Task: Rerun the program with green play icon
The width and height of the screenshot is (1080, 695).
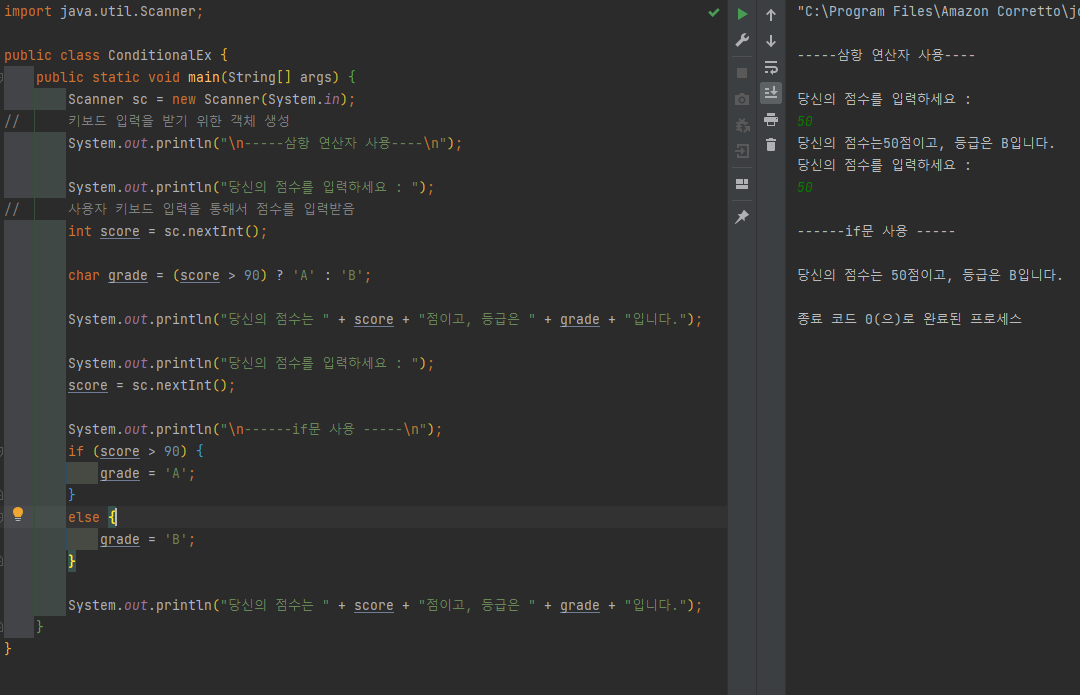Action: pyautogui.click(x=742, y=14)
